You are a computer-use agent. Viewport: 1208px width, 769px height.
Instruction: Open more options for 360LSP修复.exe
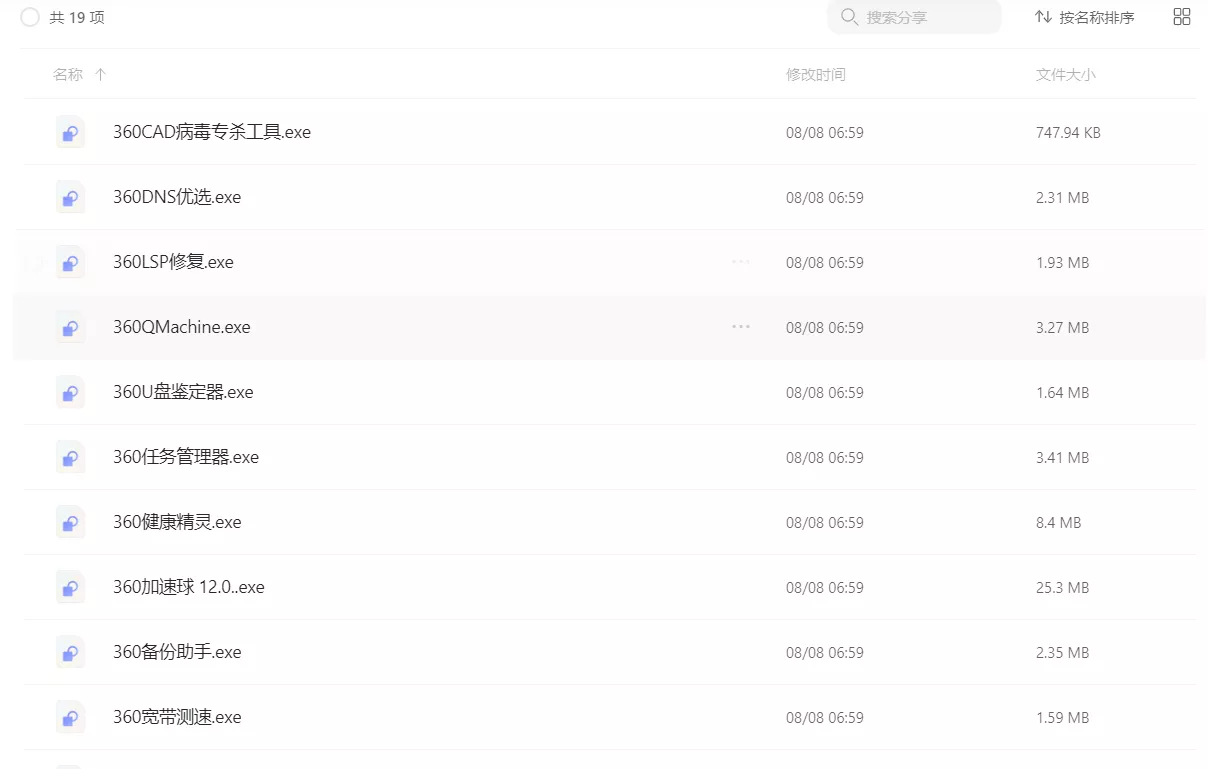point(741,262)
